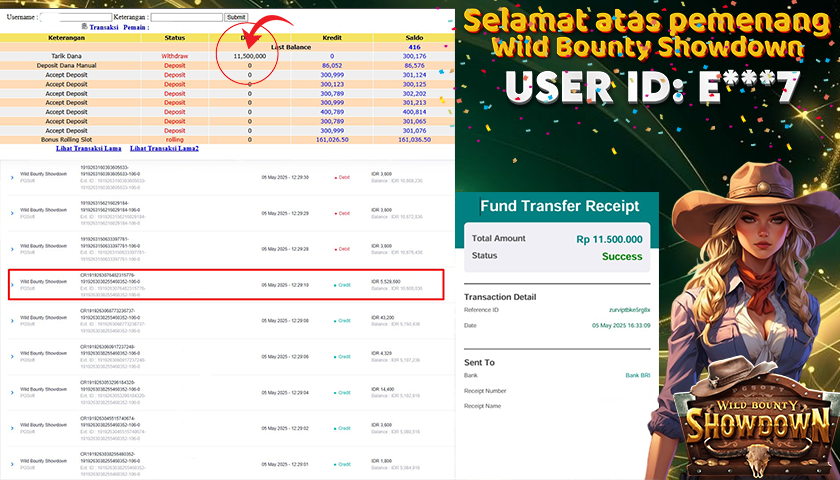Click the Tarik Dana row label
Image resolution: width=840 pixels, height=480 pixels.
pos(66,56)
